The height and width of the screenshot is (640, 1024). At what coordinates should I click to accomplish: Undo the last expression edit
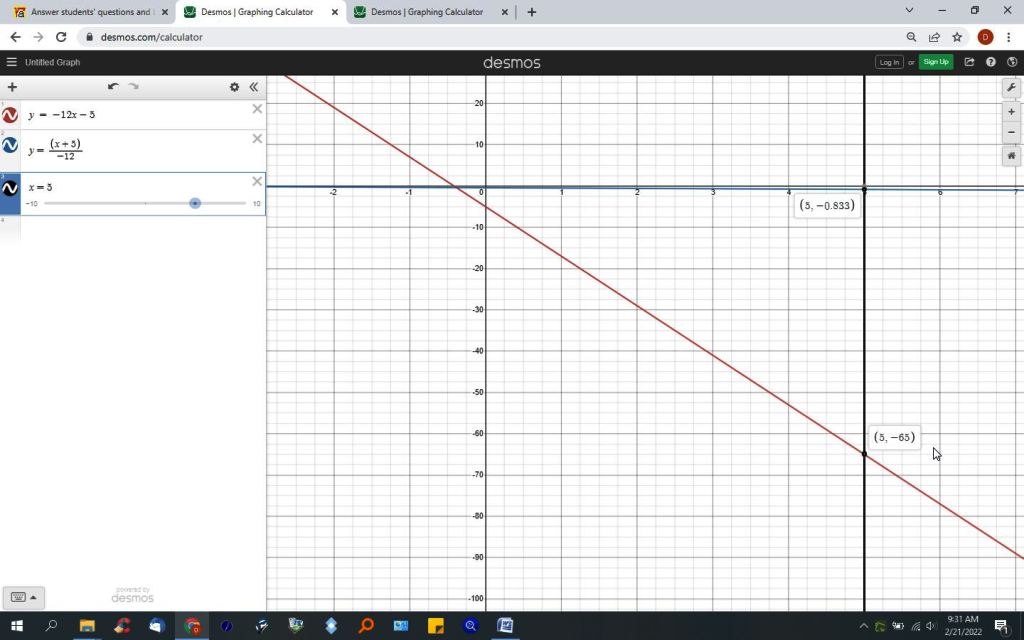[113, 86]
